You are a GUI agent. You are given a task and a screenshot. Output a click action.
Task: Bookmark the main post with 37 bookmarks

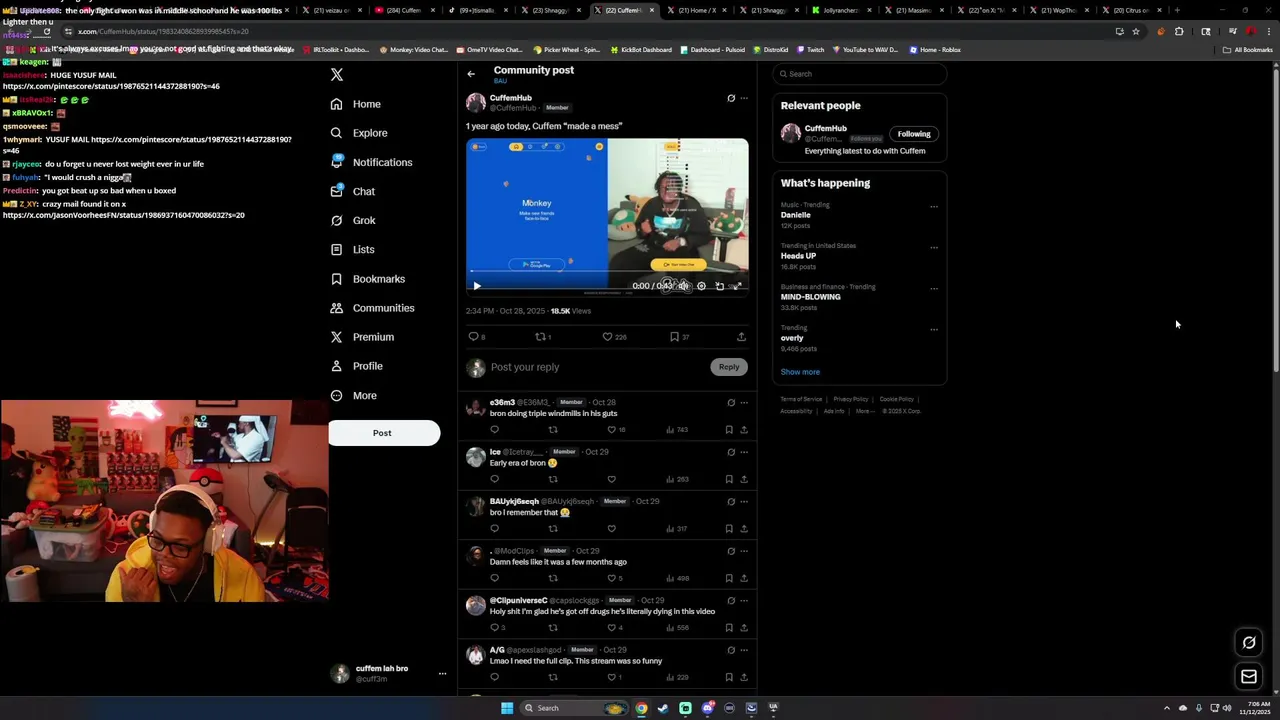click(674, 337)
